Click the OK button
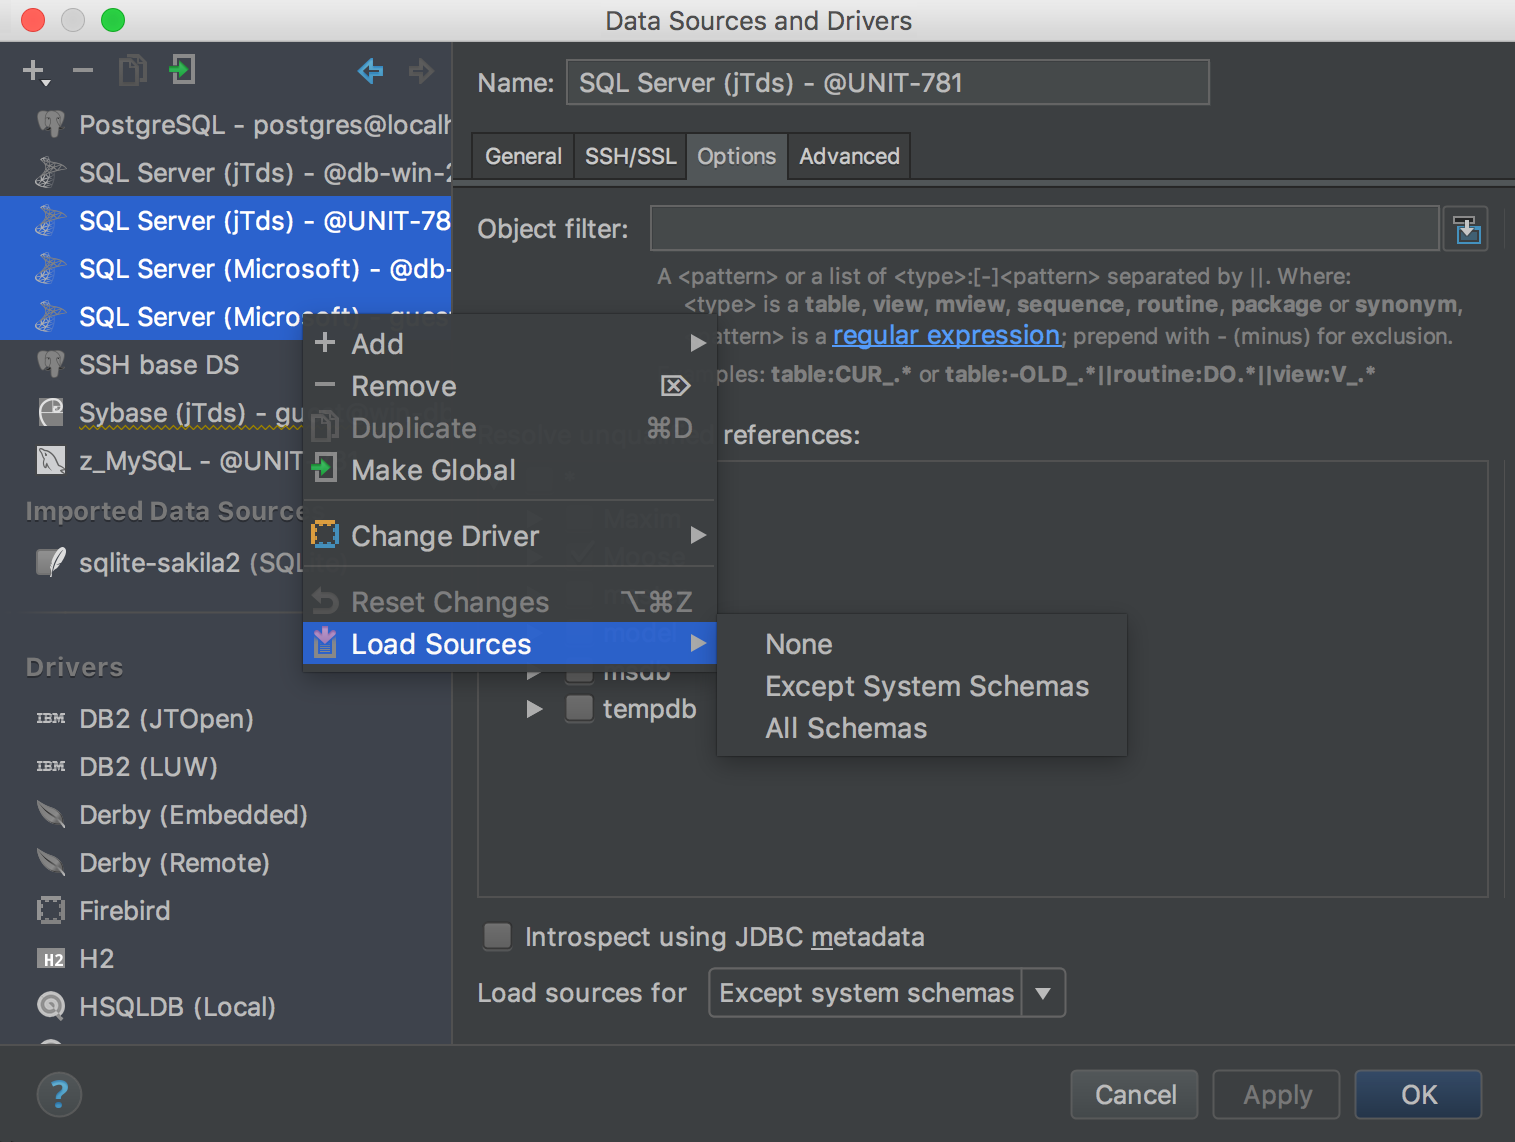 (1418, 1095)
